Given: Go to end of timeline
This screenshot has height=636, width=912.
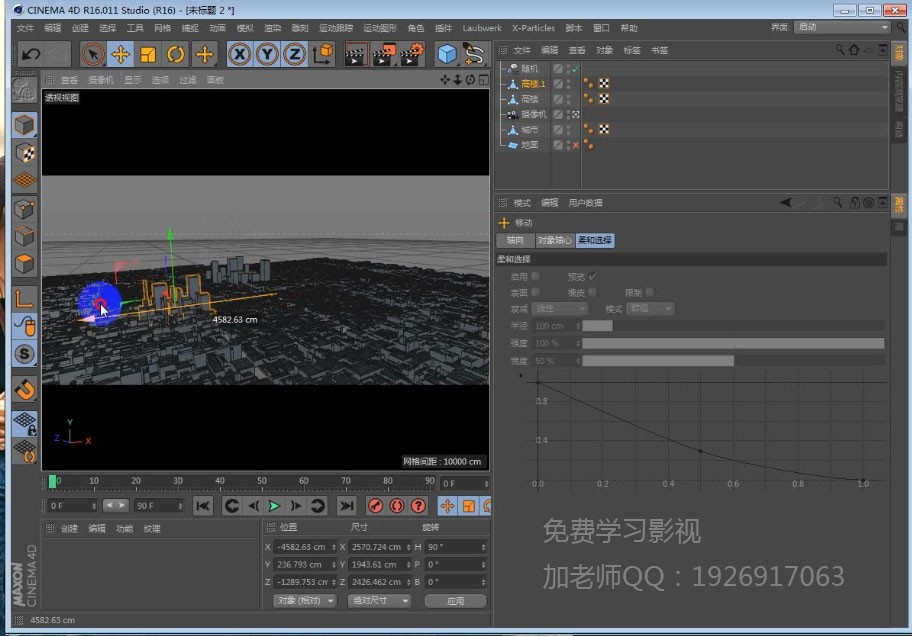Looking at the screenshot, I should [x=347, y=506].
